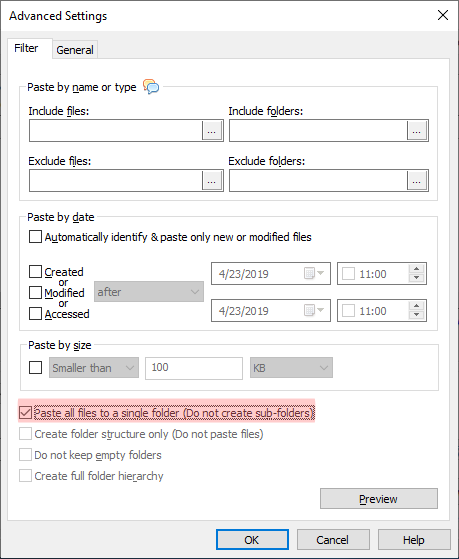Enable automatically identify new or modified files

[35, 237]
